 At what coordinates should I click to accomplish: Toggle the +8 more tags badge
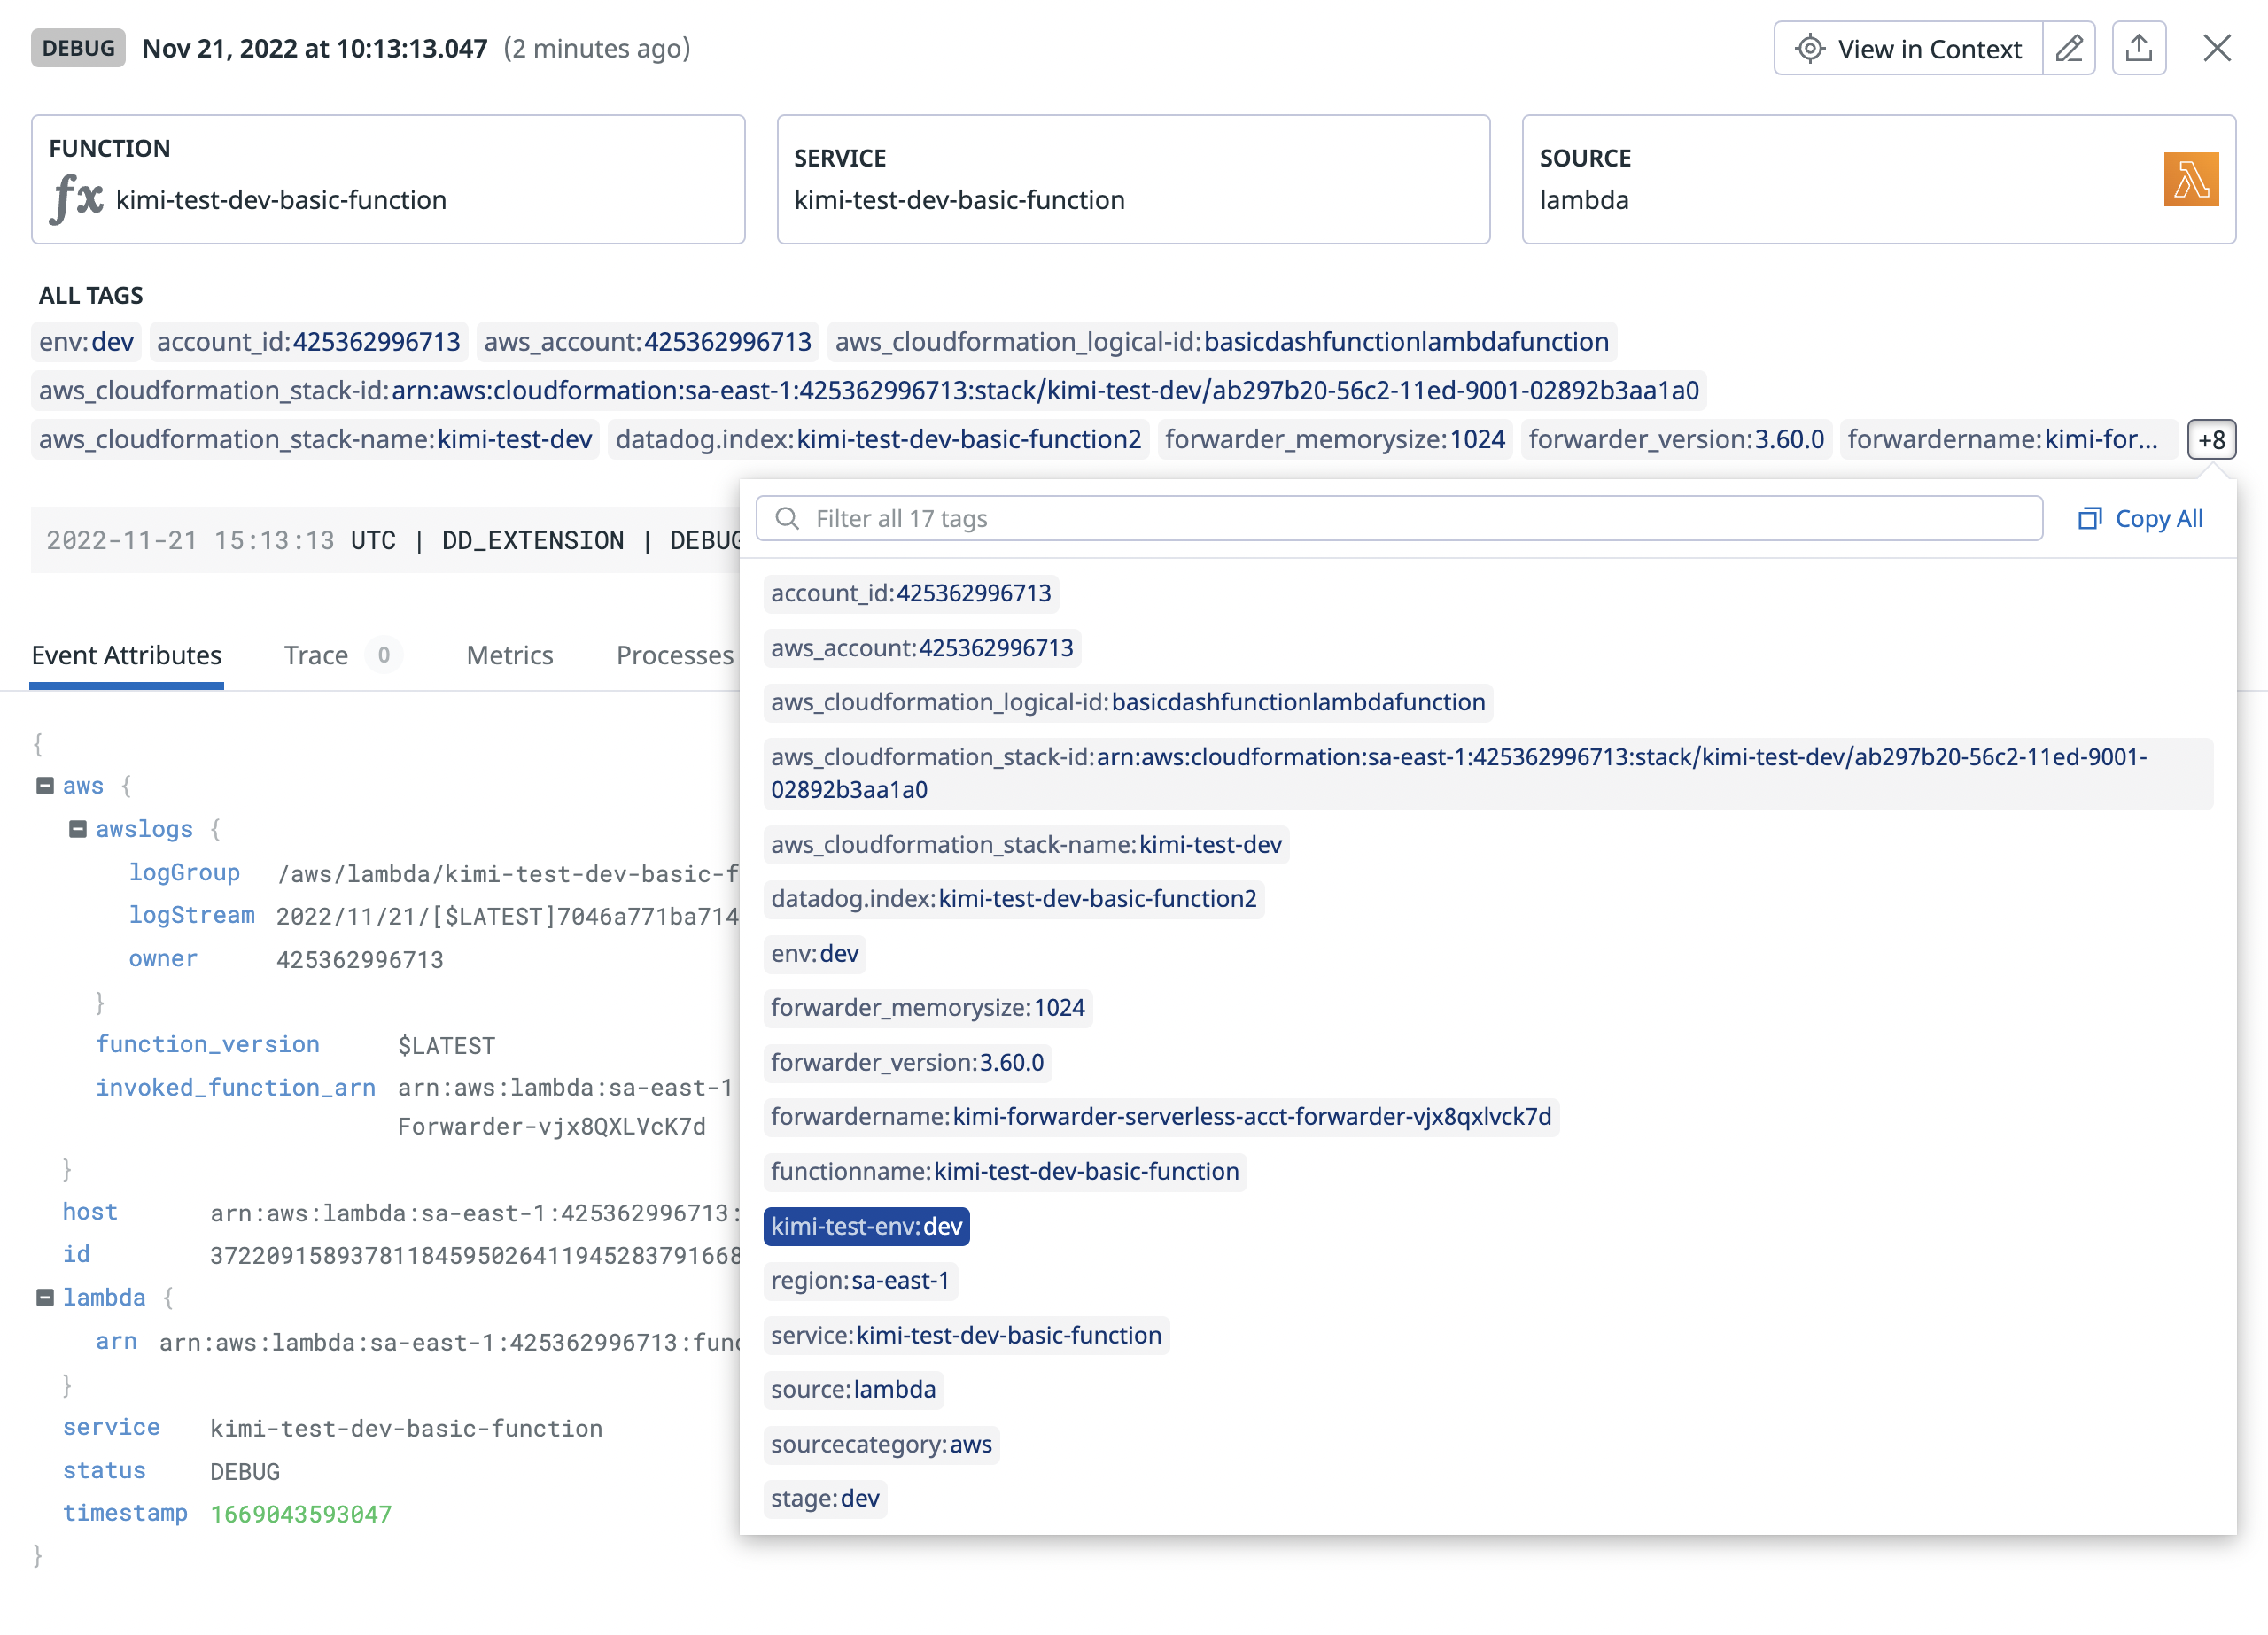pyautogui.click(x=2211, y=440)
